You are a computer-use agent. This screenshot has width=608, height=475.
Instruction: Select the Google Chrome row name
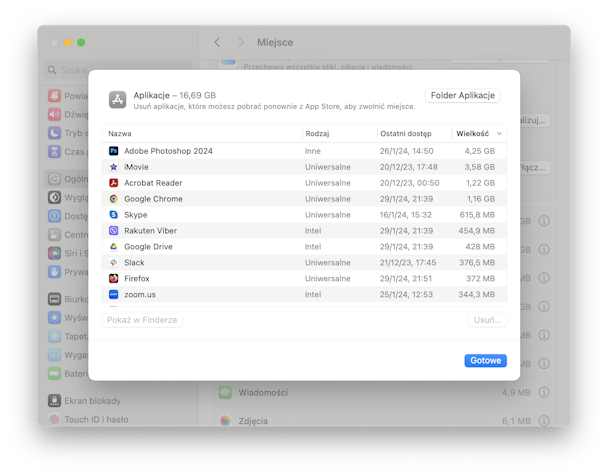pyautogui.click(x=153, y=199)
